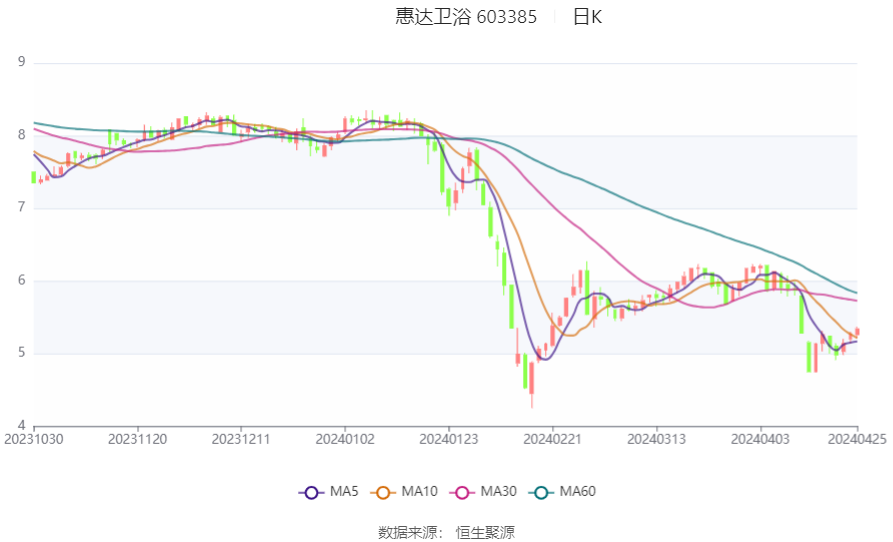
Task: Click the y-axis value 9 label
Action: pos(21,62)
